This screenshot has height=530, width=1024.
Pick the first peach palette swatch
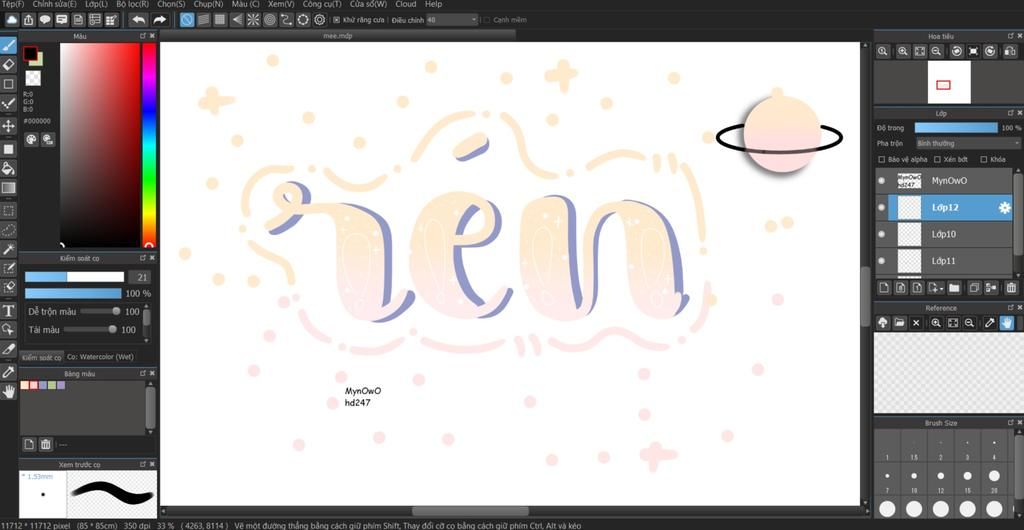tap(25, 386)
